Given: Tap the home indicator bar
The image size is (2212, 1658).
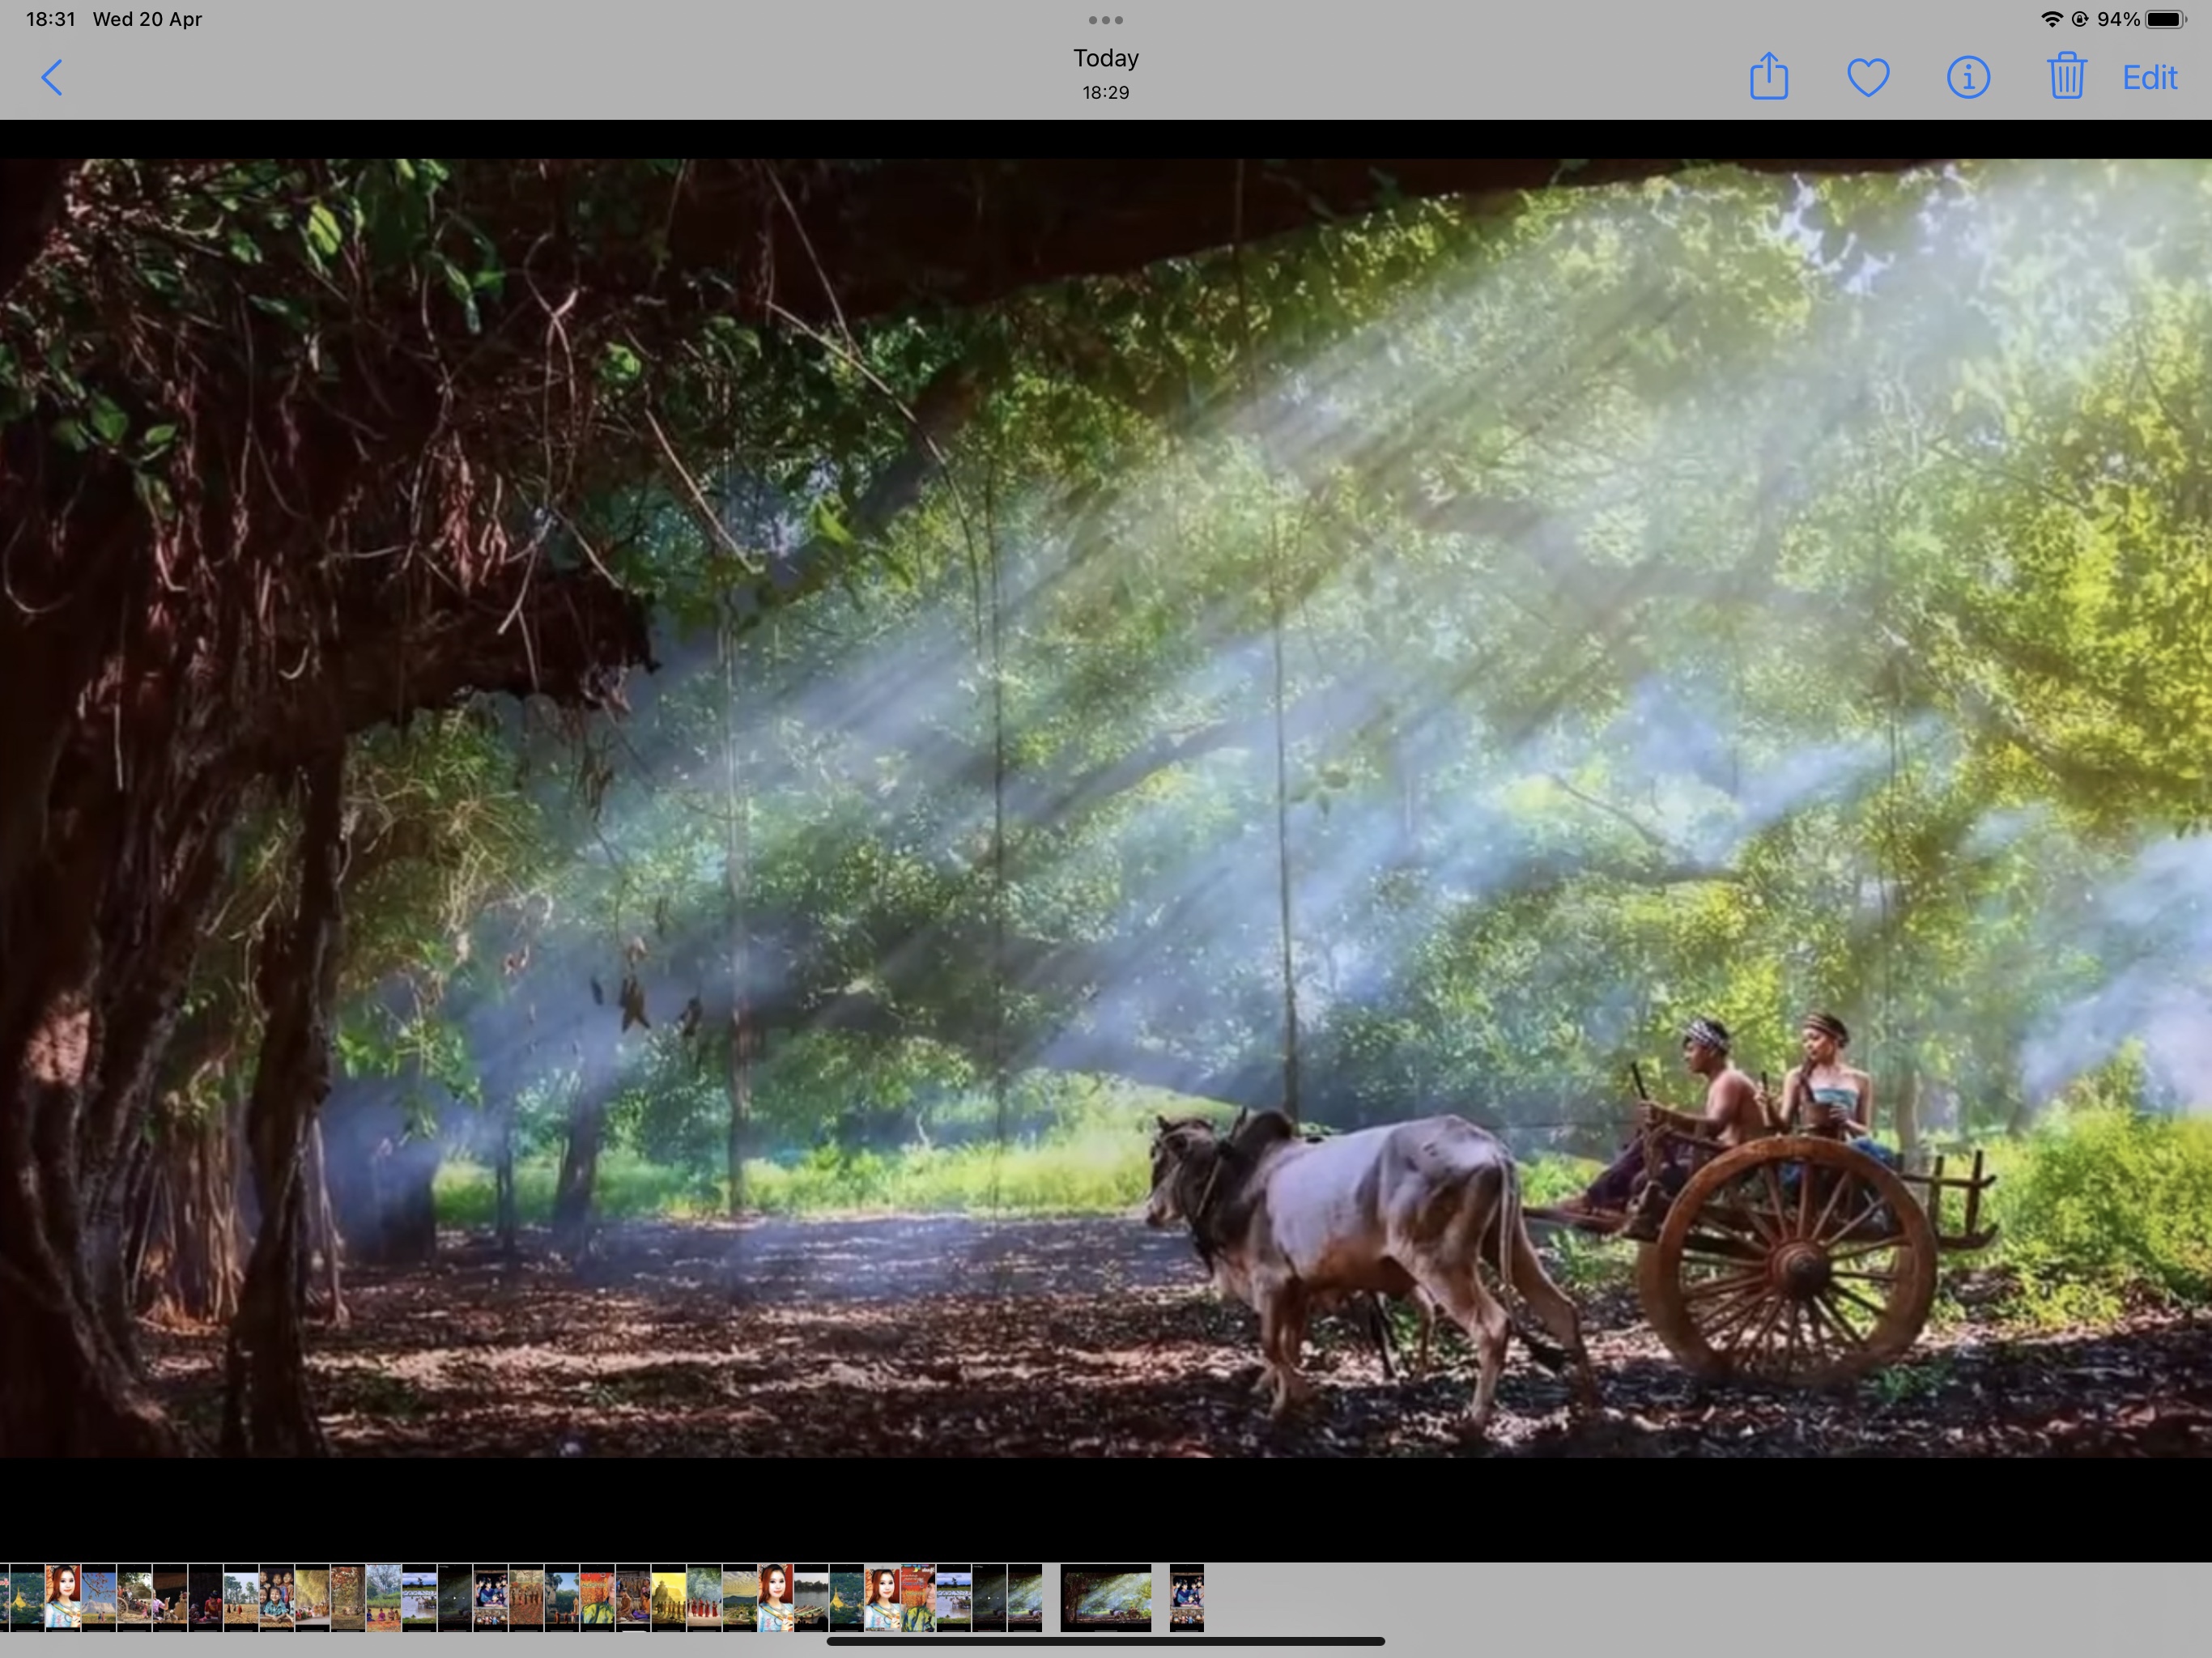Looking at the screenshot, I should pyautogui.click(x=1105, y=1641).
